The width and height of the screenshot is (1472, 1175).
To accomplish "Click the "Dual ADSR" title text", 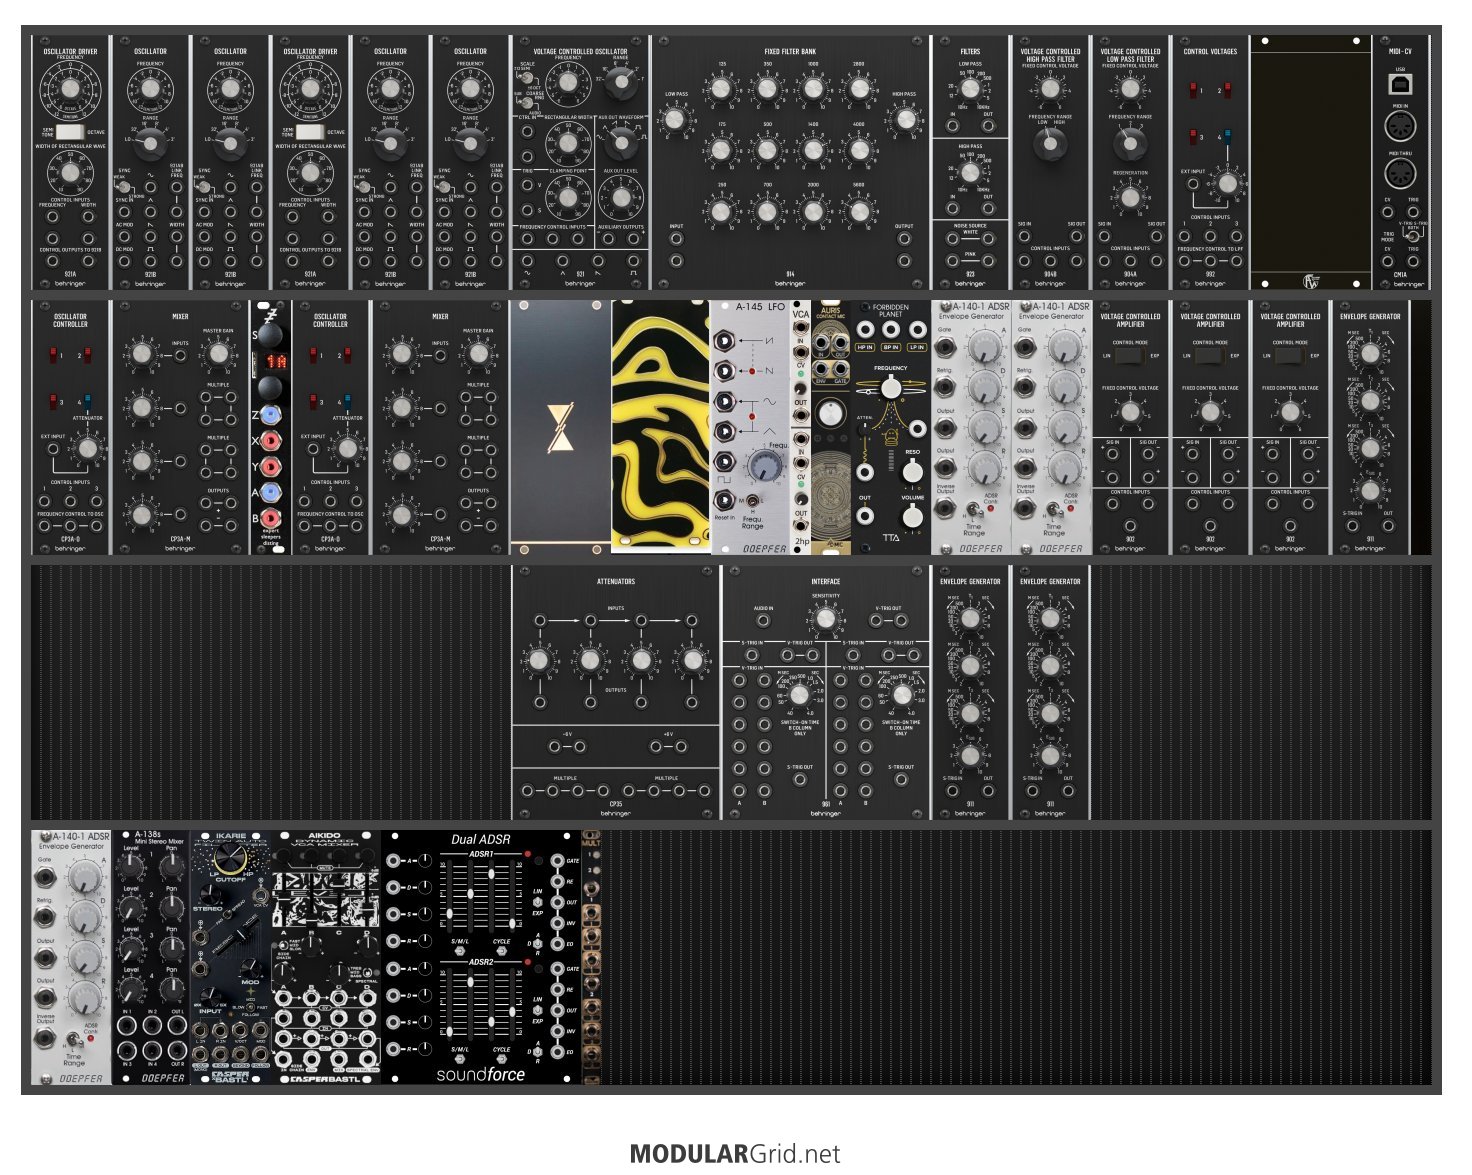I will point(481,840).
